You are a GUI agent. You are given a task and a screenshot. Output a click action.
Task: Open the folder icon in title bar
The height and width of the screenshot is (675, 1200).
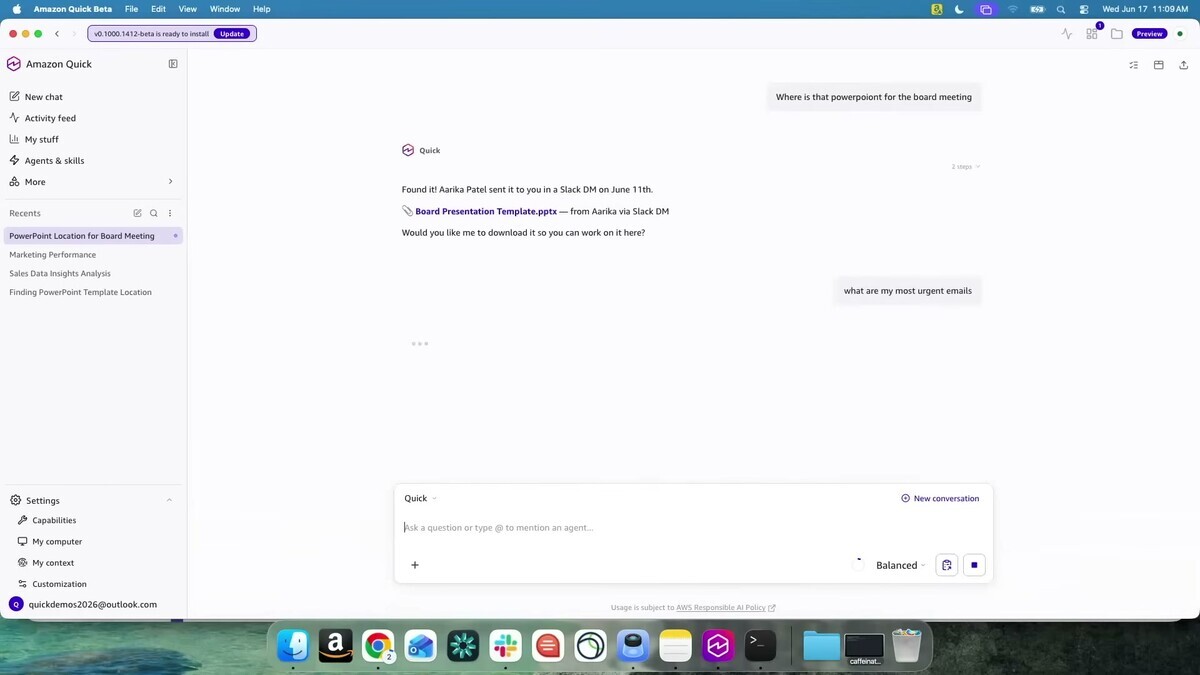point(1117,34)
